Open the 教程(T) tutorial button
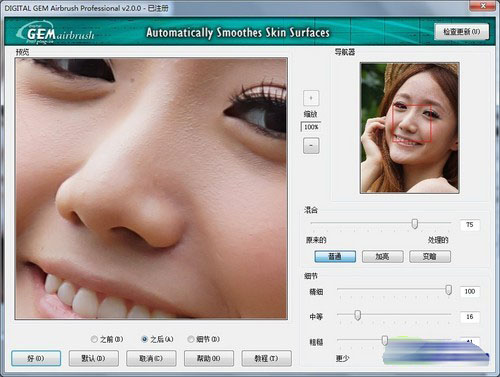The width and height of the screenshot is (500, 377). (266, 358)
